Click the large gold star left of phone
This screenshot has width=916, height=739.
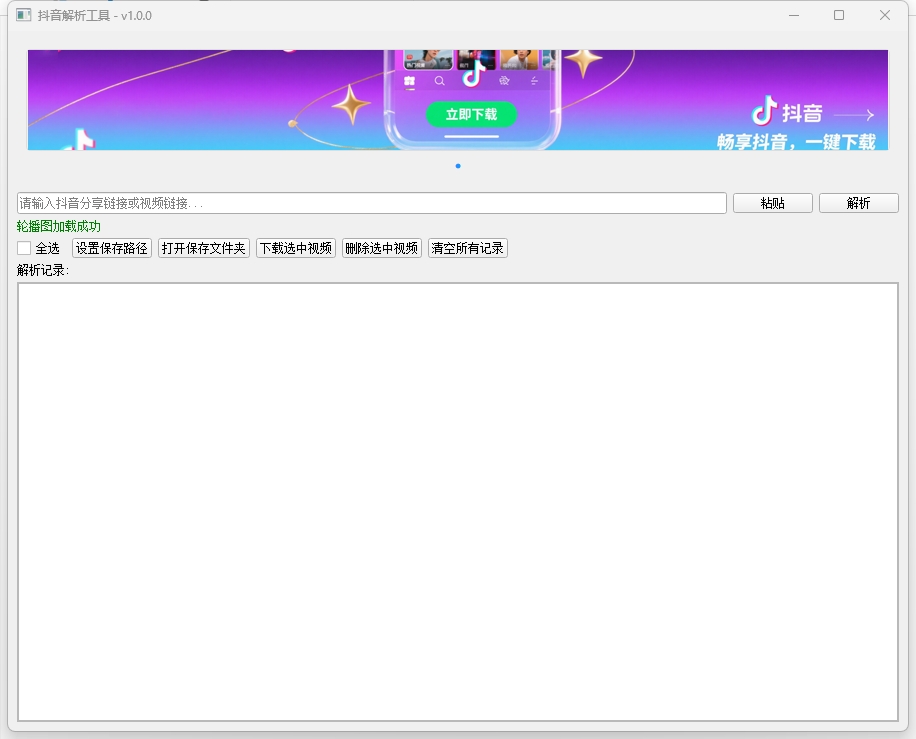pos(351,103)
